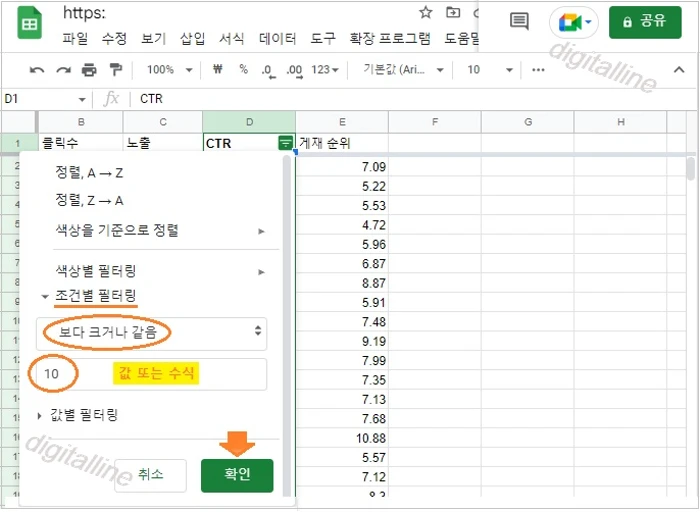Open the Google Meet call button
The width and height of the screenshot is (700, 512).
tap(574, 22)
